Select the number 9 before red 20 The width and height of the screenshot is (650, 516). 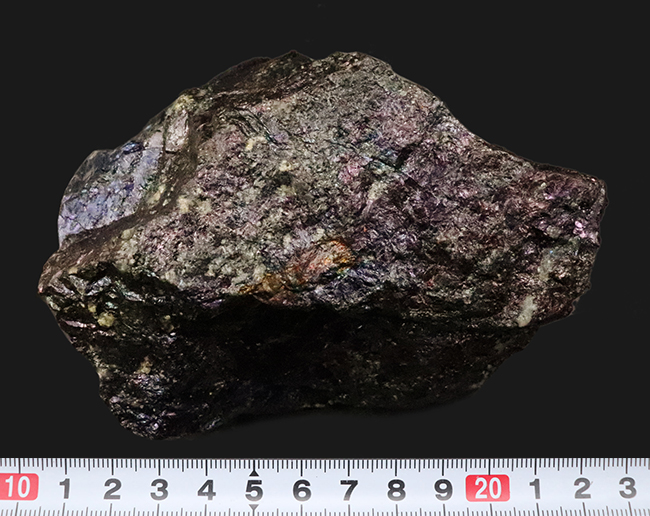click(443, 489)
